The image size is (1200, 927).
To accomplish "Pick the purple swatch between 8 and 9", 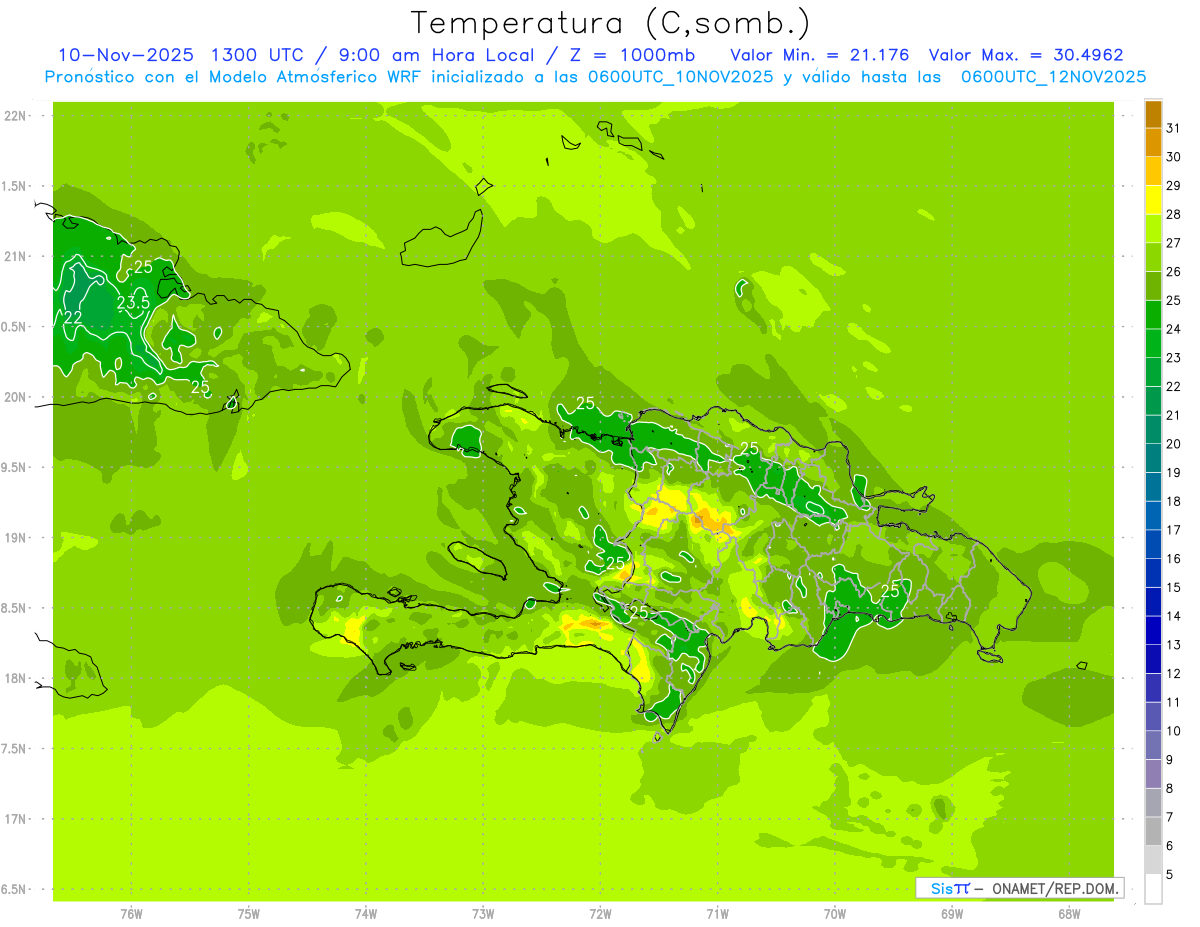I will point(1153,774).
